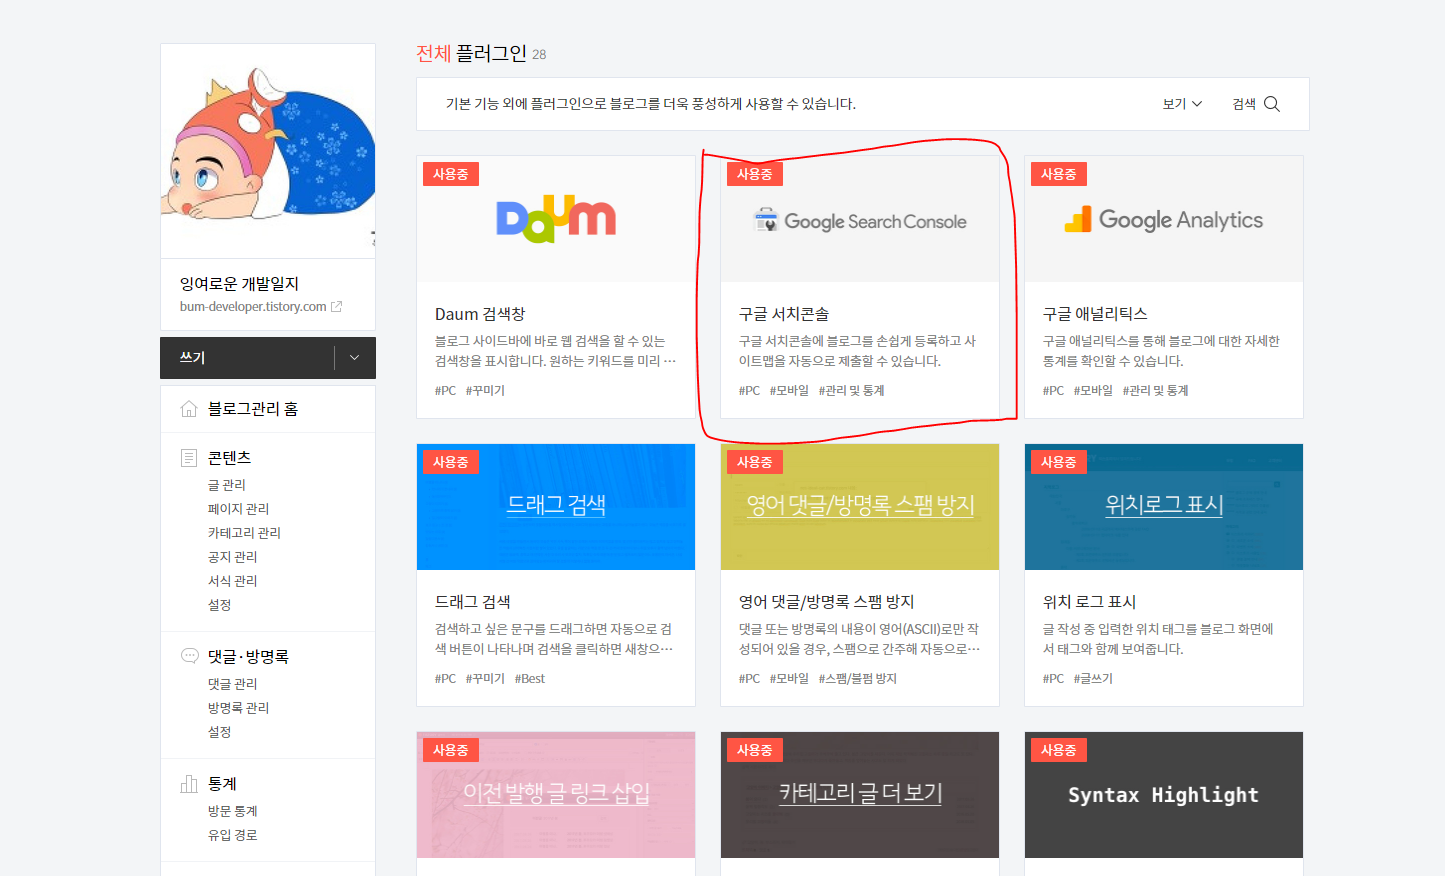Click the #꾸미기 tag on Daum 검색창
Screen dimensions: 1445x876
tap(485, 391)
